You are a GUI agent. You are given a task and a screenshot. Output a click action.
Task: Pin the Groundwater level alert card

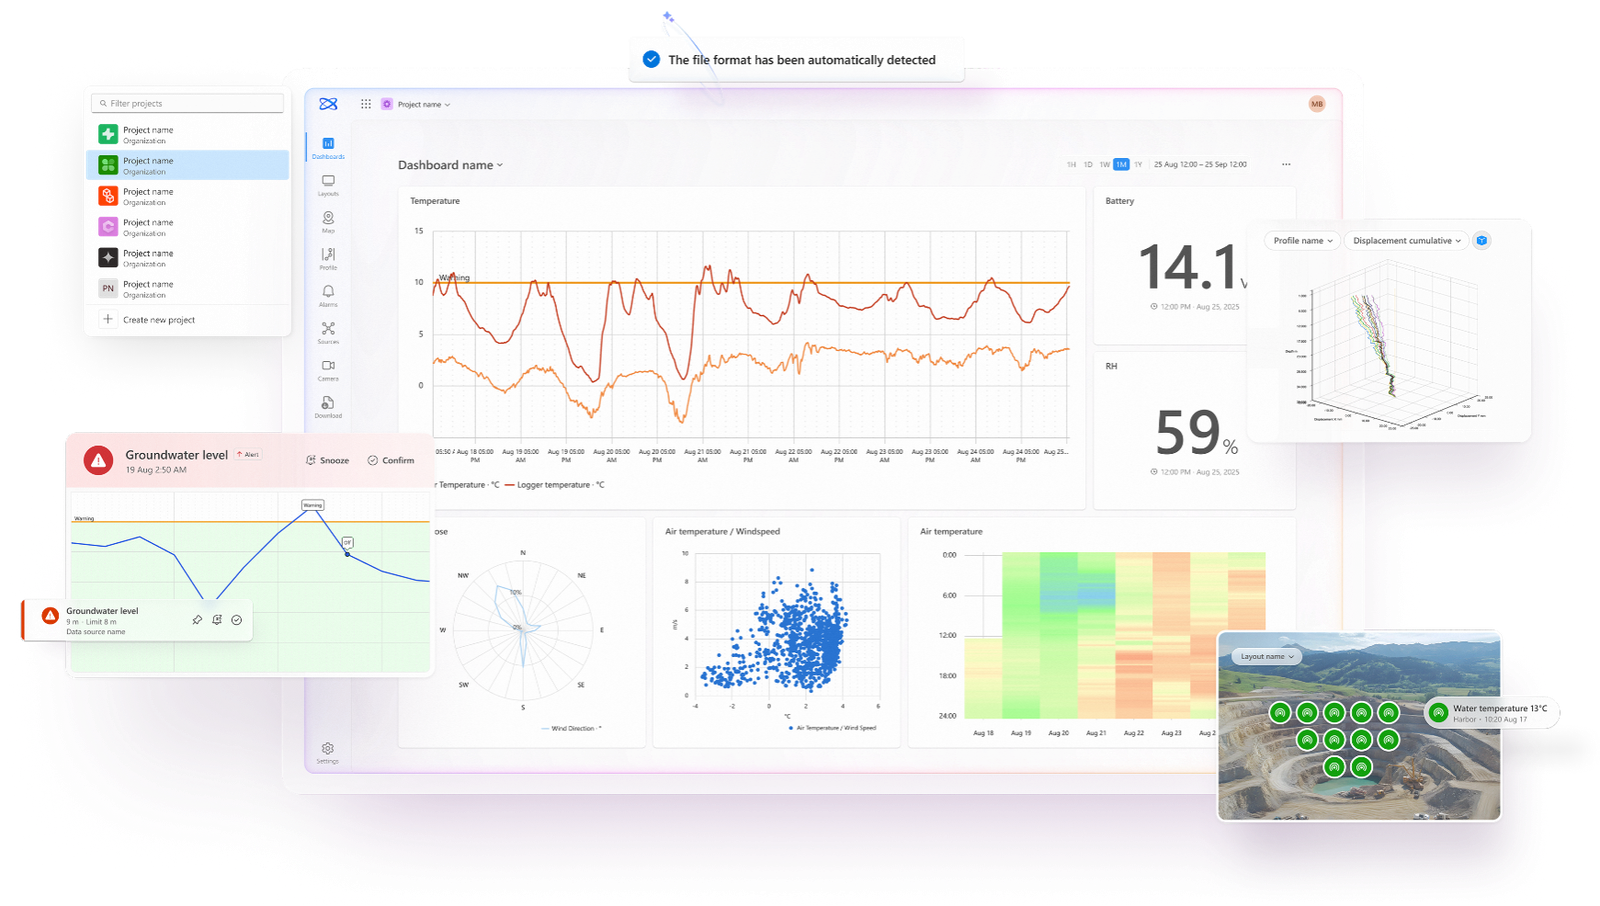tap(197, 620)
